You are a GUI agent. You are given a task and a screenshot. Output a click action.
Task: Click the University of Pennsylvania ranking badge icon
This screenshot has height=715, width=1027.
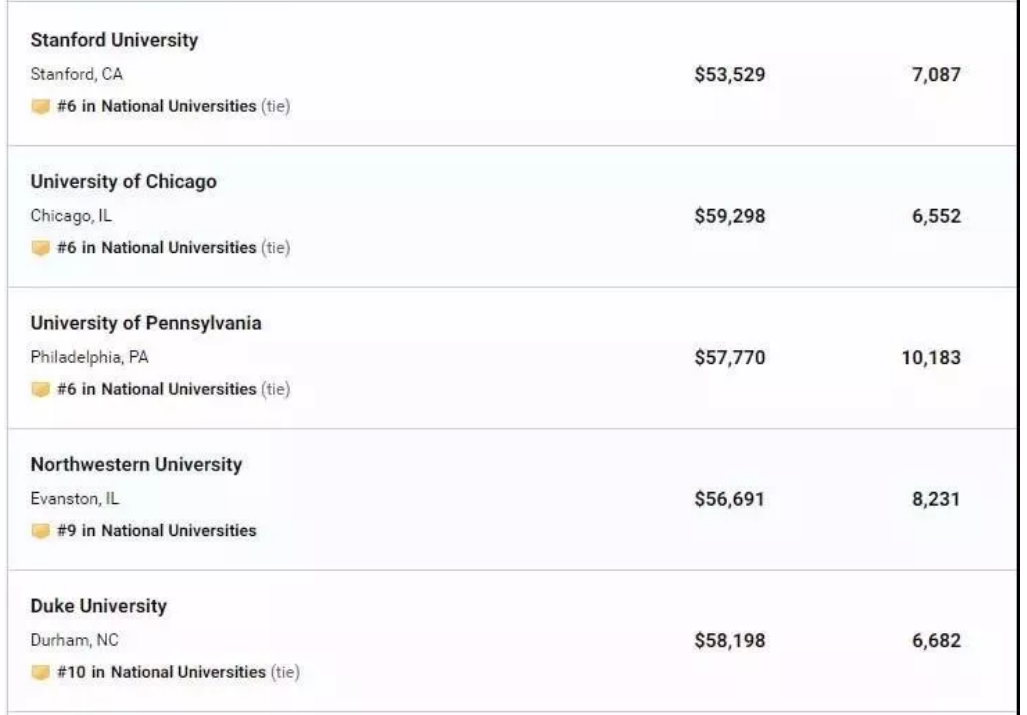tap(41, 390)
